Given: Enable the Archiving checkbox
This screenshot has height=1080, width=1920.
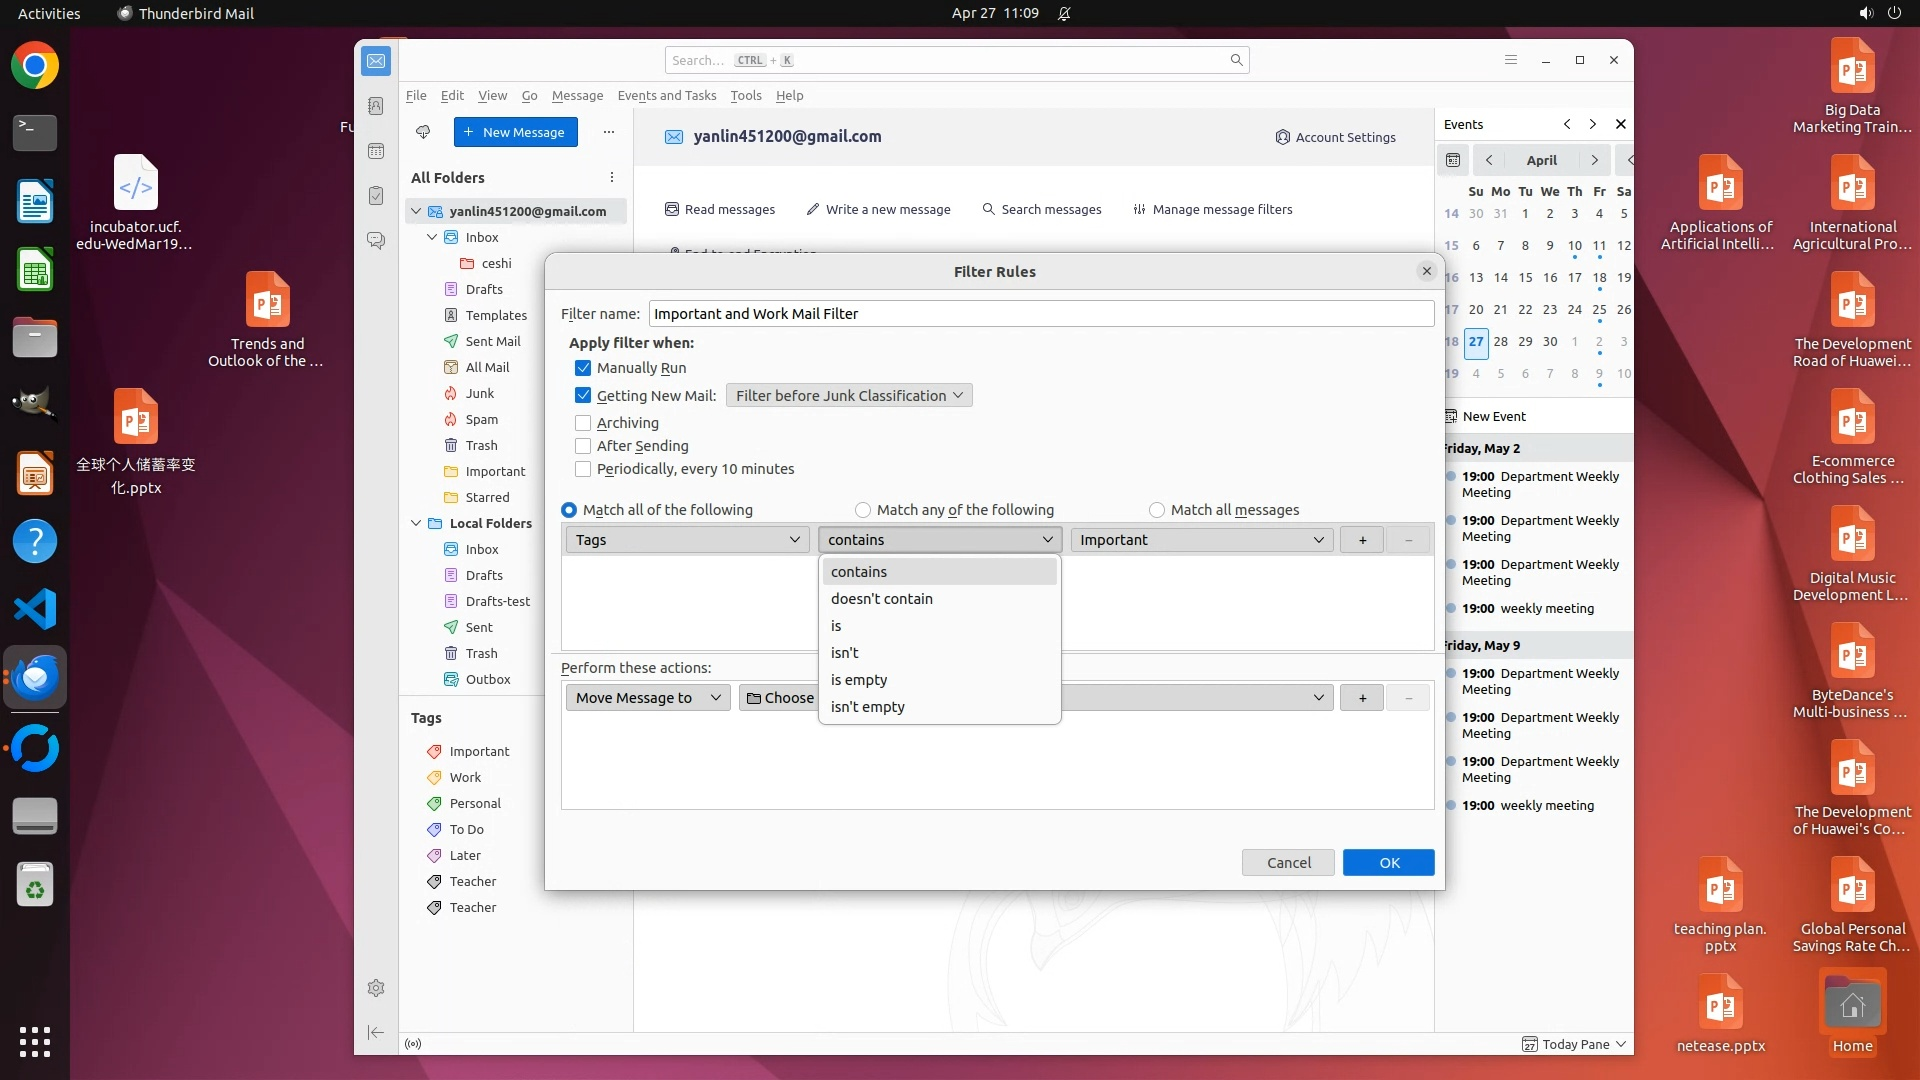Looking at the screenshot, I should [x=583, y=423].
